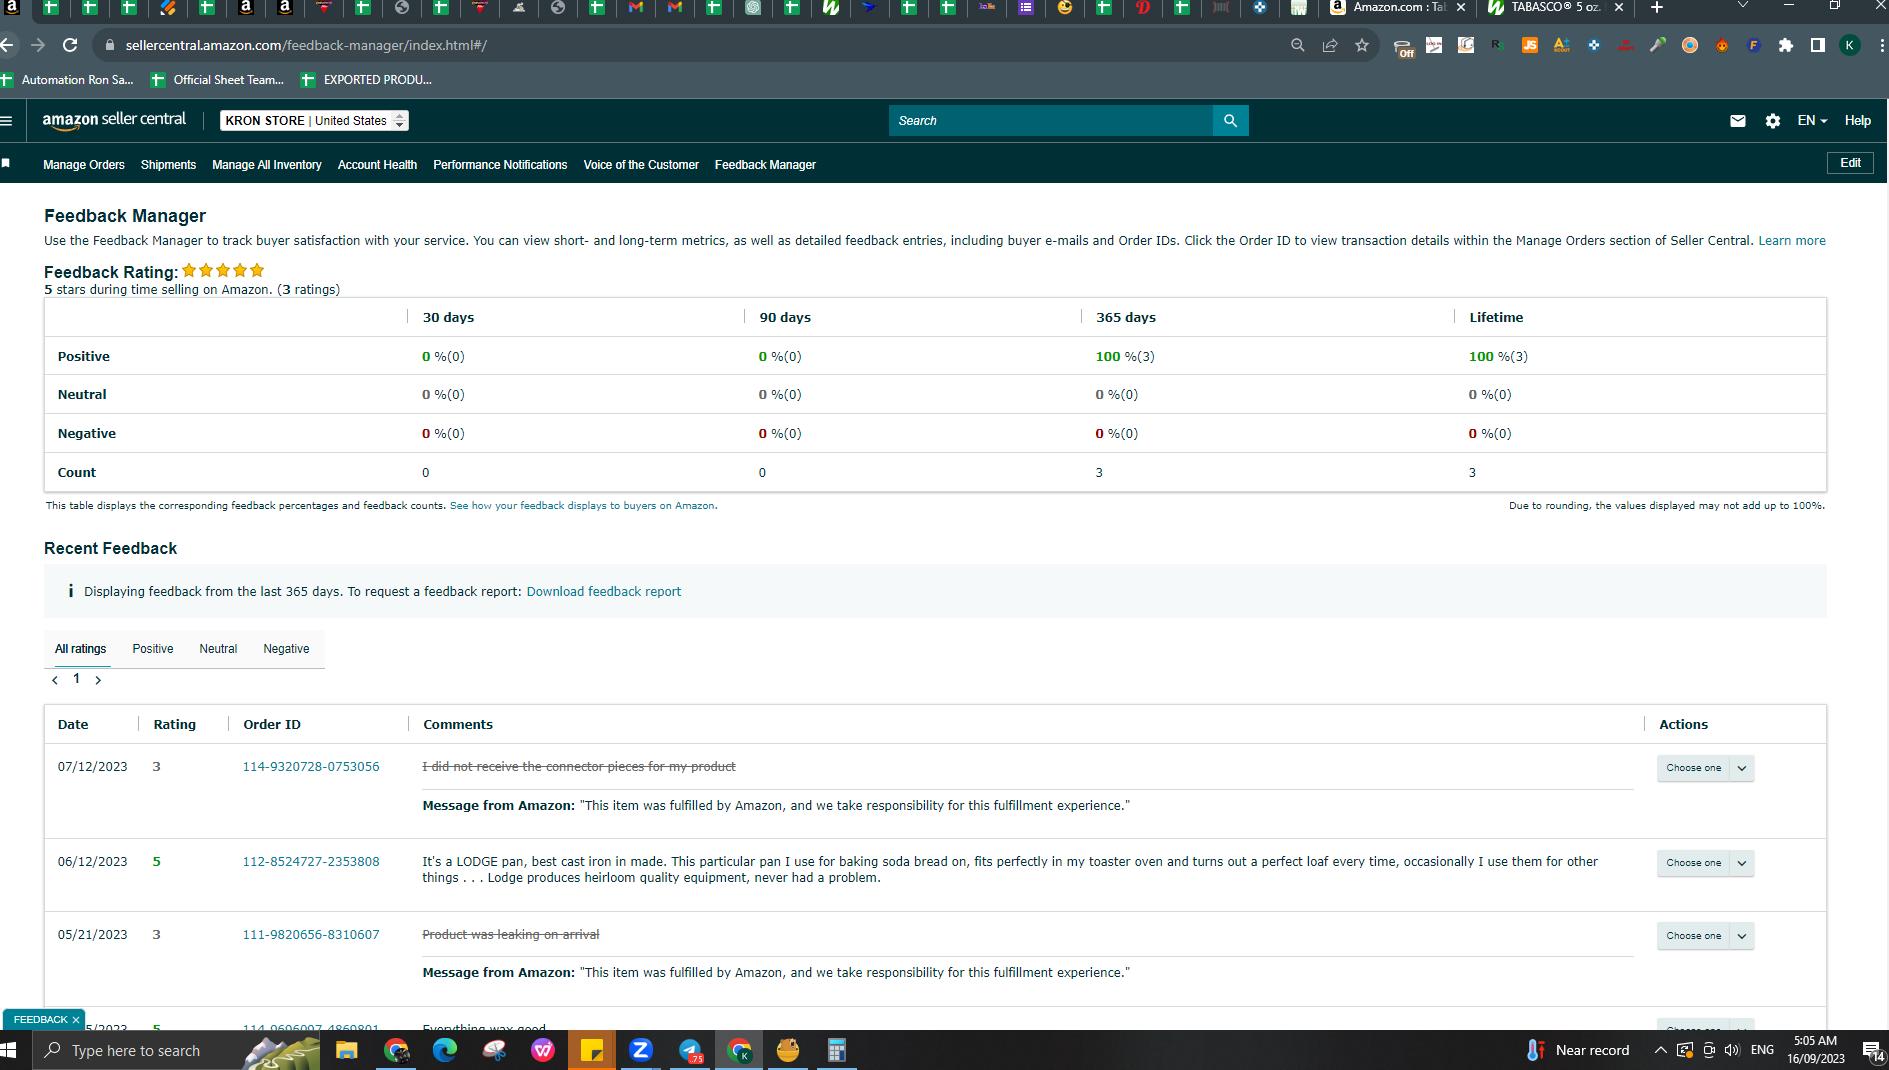Open order 111-9820656-8310607
The height and width of the screenshot is (1070, 1889).
[311, 935]
